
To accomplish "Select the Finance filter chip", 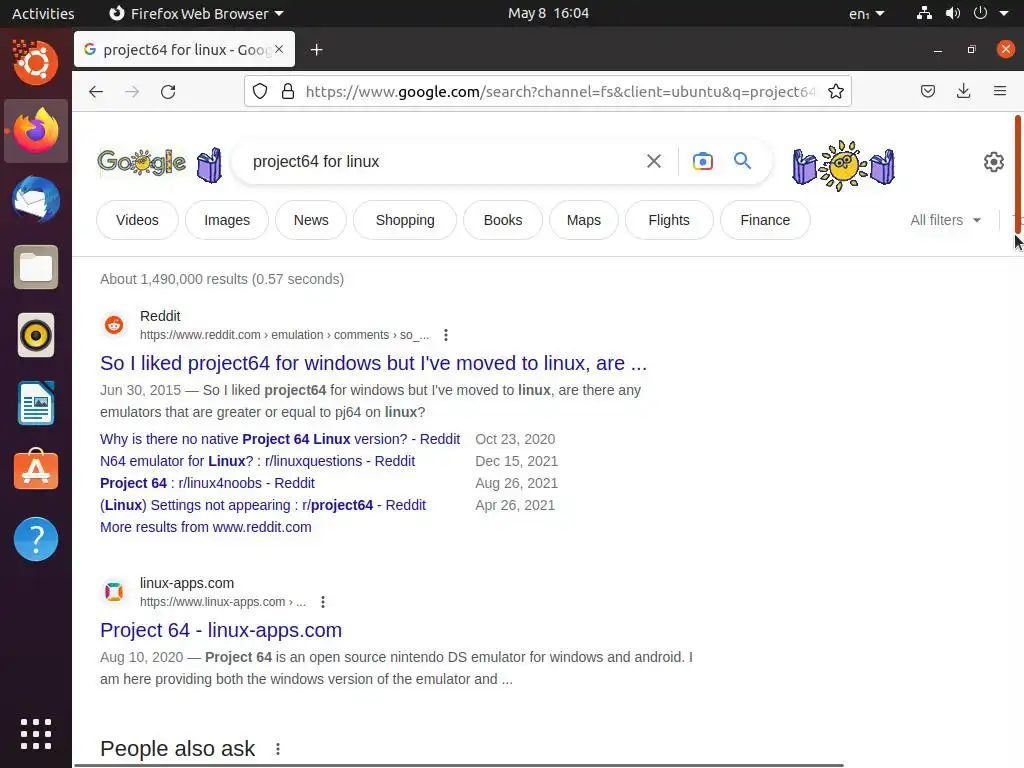I will tap(765, 220).
